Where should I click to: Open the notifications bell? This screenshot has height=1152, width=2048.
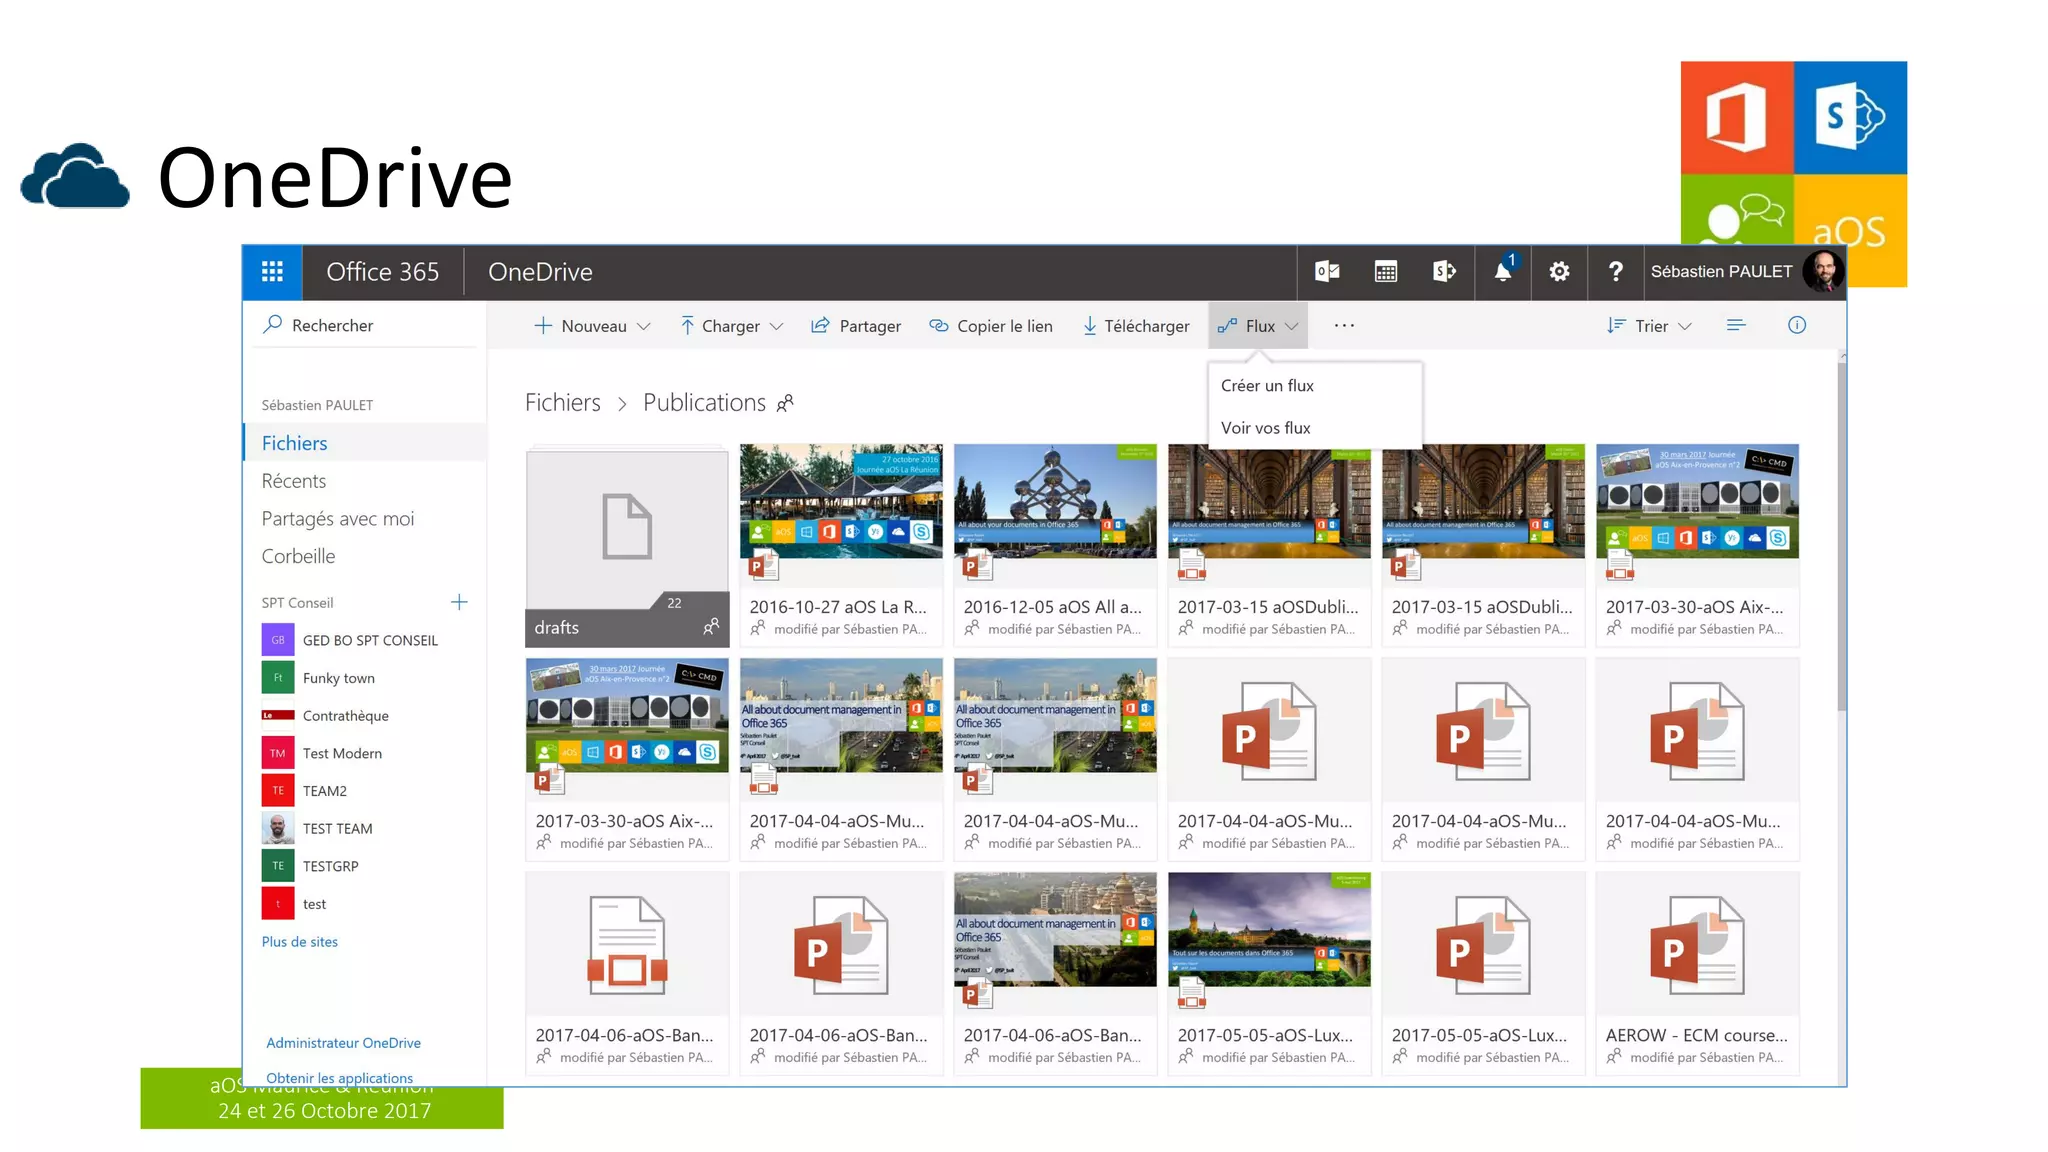pos(1503,272)
